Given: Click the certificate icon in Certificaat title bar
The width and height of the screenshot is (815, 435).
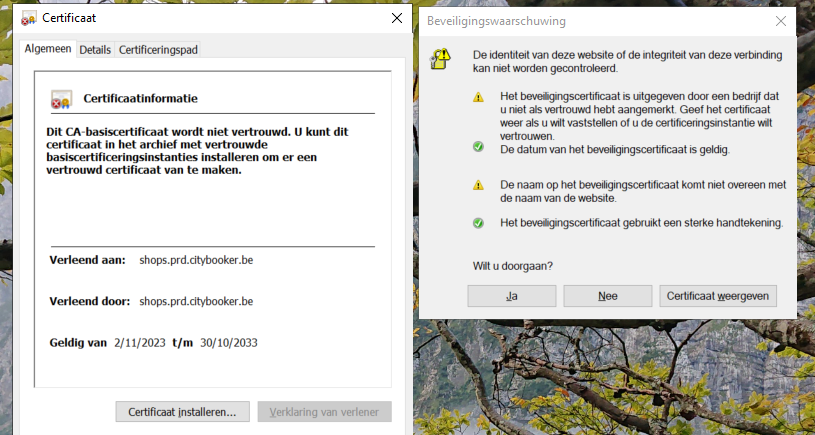Looking at the screenshot, I should [x=29, y=18].
